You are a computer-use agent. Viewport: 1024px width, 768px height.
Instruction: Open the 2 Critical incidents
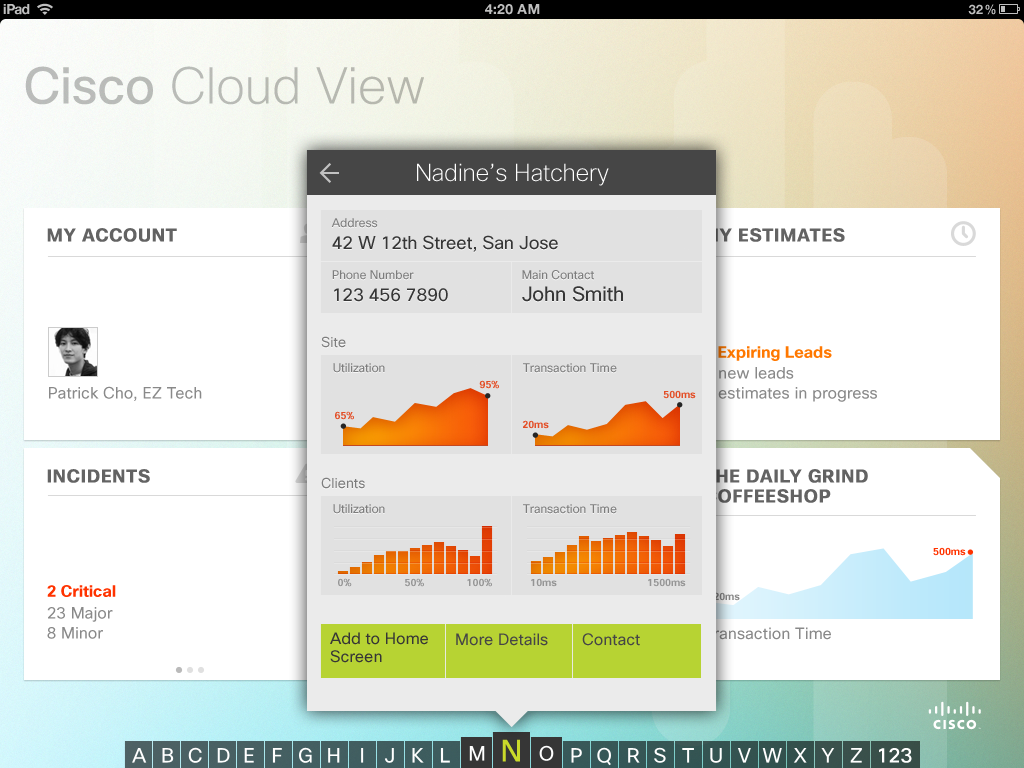pos(82,591)
